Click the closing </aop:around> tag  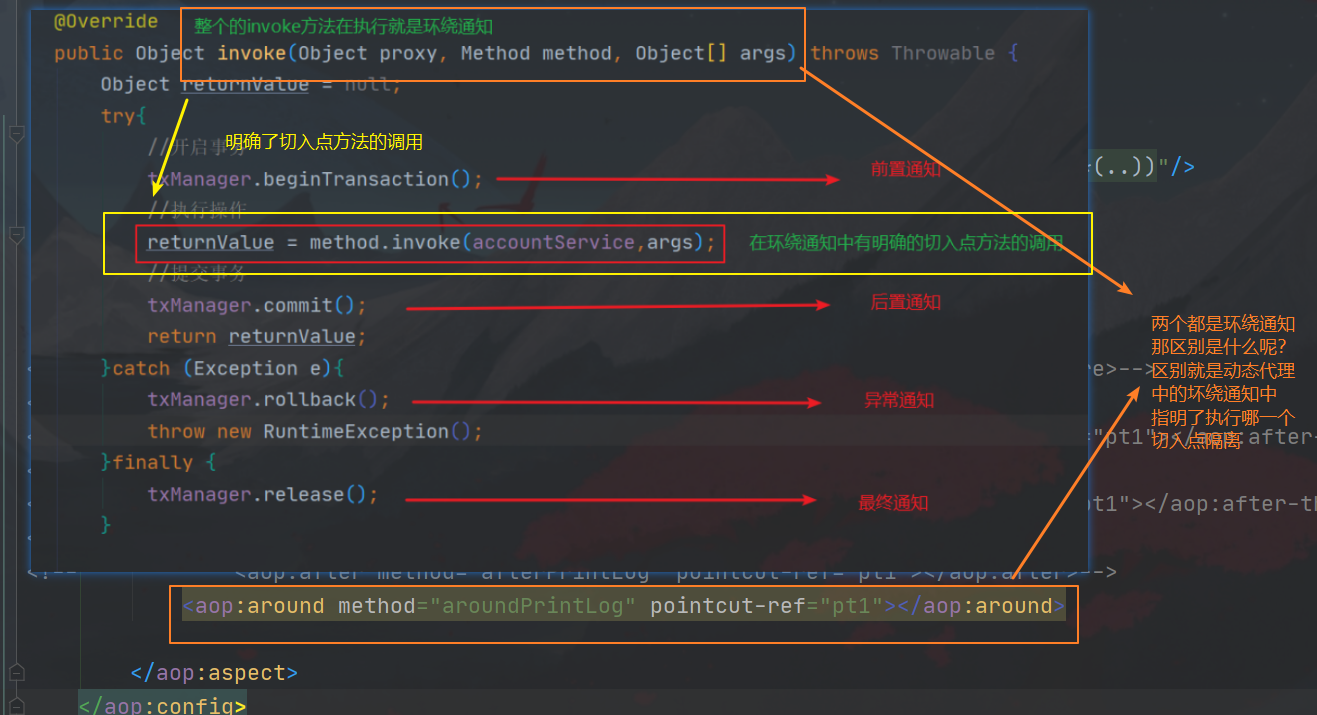click(982, 606)
